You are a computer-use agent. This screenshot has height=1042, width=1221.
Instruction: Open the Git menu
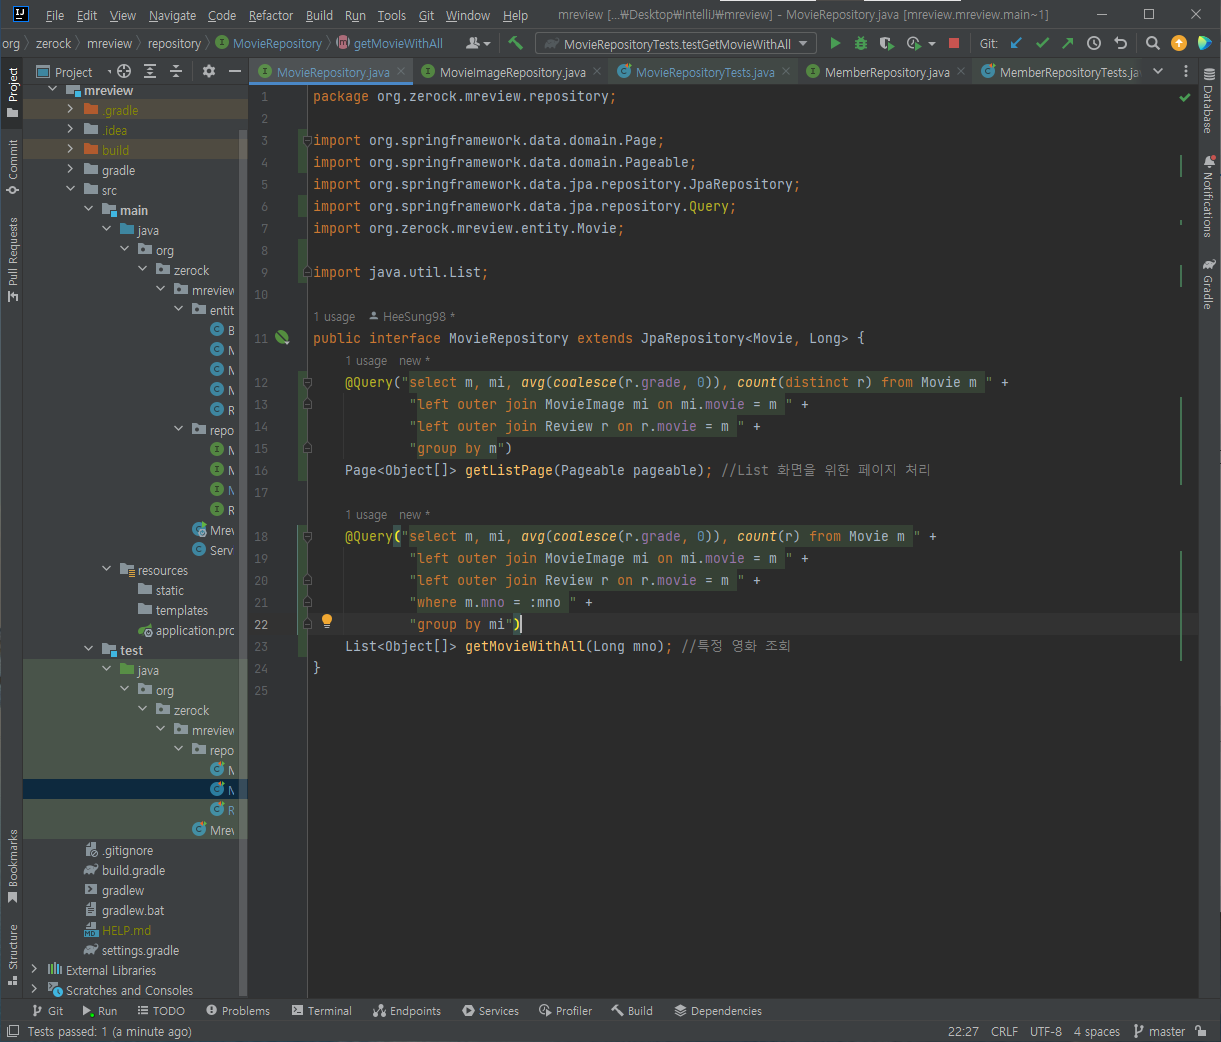(426, 15)
